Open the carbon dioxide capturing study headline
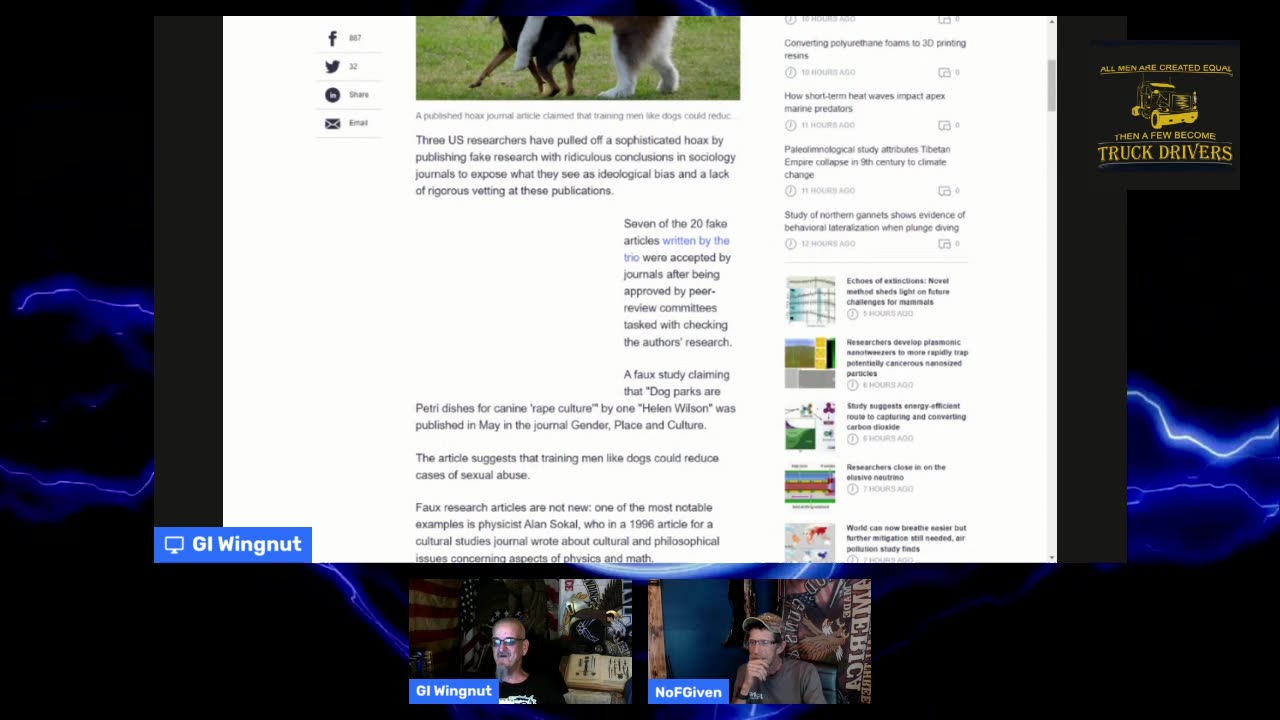Viewport: 1280px width, 720px height. [x=906, y=416]
